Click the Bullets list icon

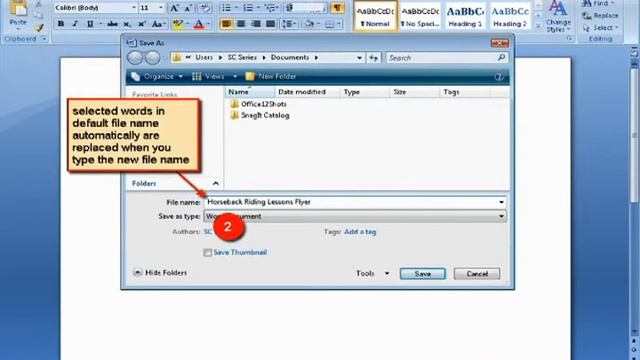(226, 8)
